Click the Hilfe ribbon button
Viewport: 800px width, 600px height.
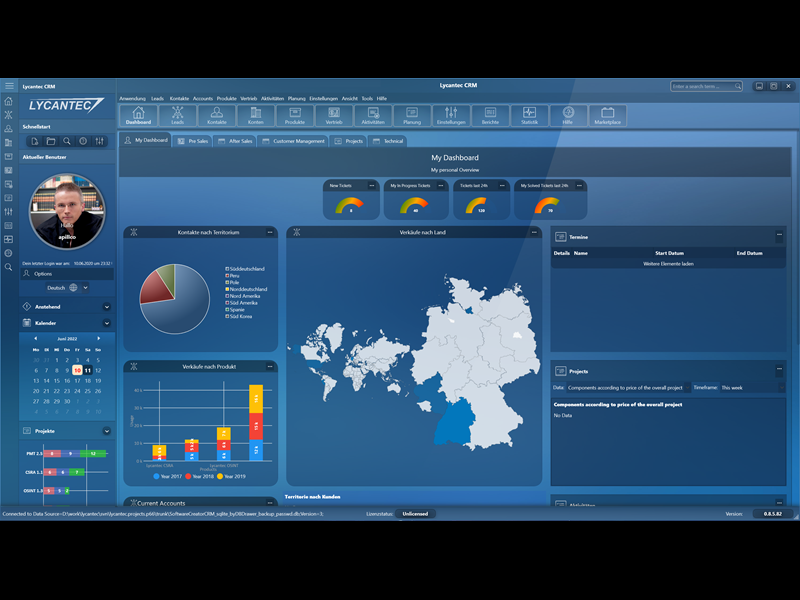tap(568, 116)
